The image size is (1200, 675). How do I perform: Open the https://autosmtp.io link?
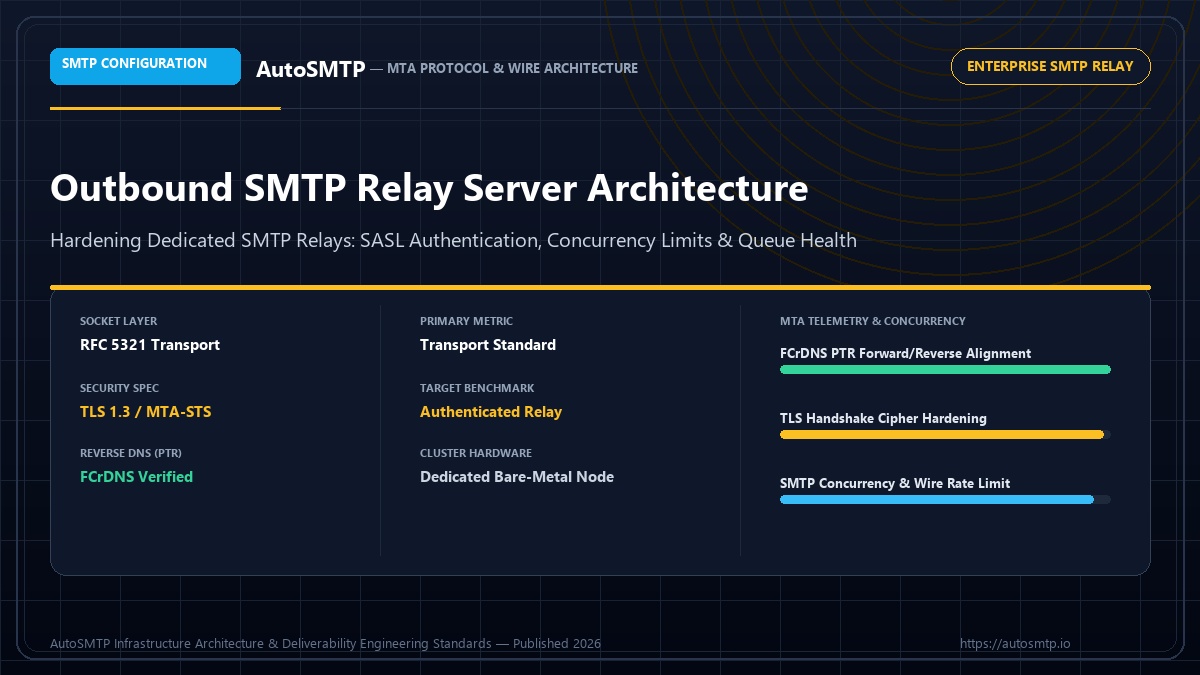pos(1015,644)
